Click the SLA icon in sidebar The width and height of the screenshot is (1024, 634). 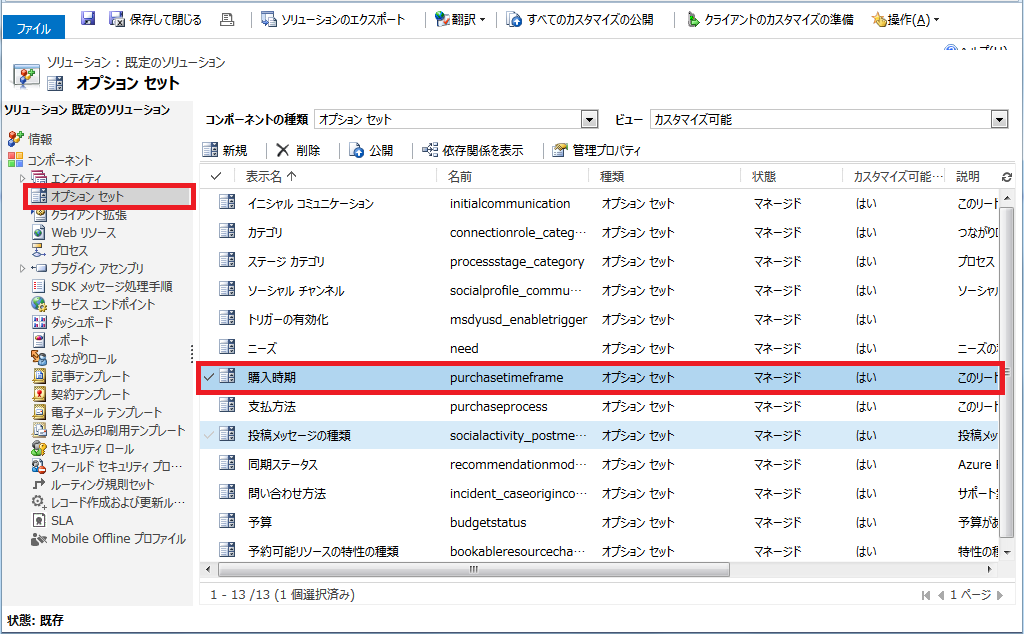pyautogui.click(x=39, y=520)
